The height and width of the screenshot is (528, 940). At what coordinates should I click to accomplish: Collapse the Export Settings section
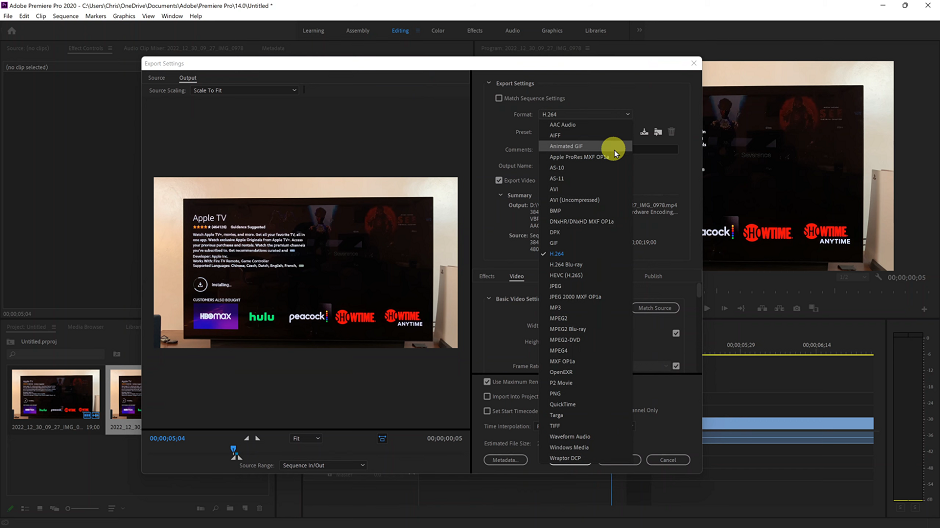click(489, 83)
